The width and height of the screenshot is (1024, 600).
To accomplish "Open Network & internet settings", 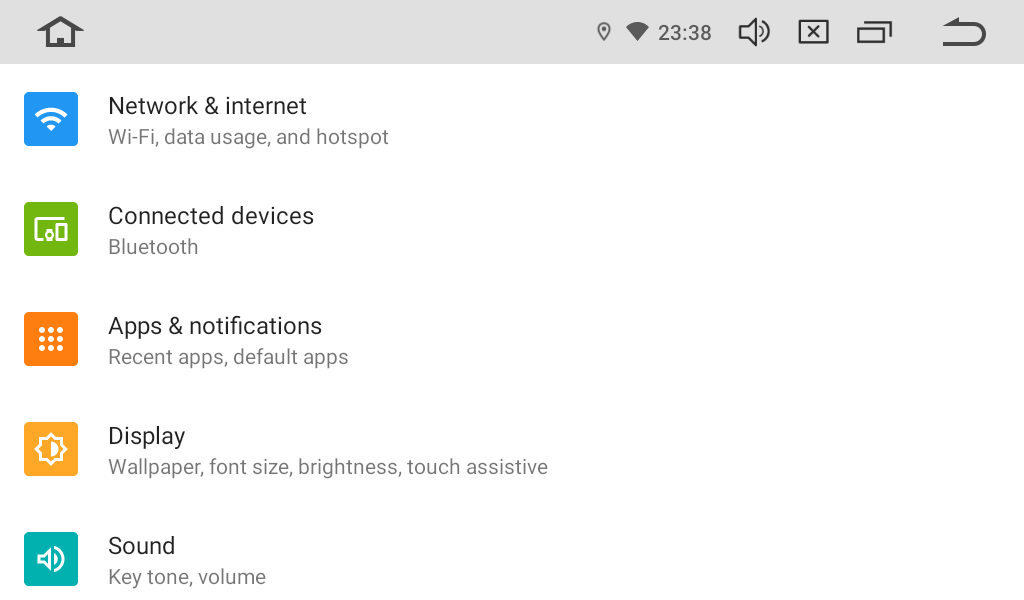I will click(x=207, y=106).
